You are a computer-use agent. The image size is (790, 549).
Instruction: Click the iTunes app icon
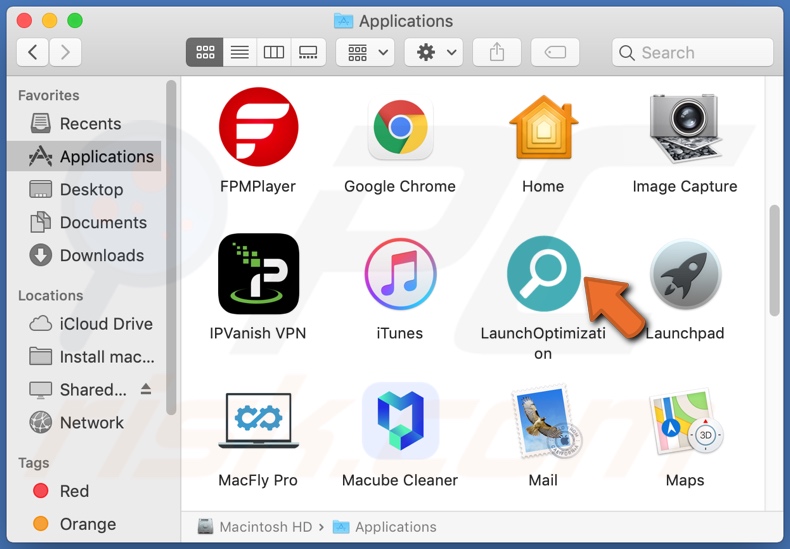[401, 274]
